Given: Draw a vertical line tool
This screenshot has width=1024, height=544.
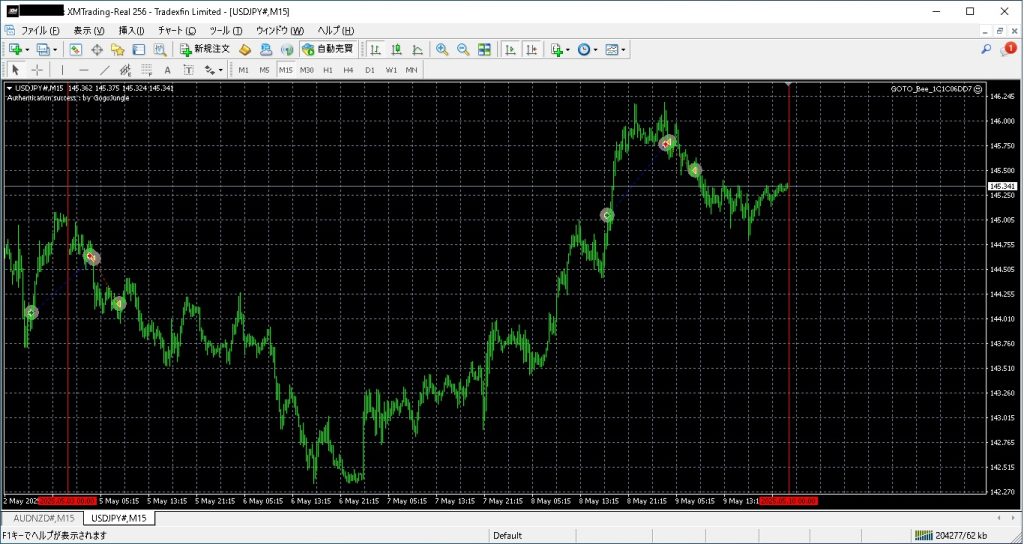Looking at the screenshot, I should pyautogui.click(x=62, y=70).
